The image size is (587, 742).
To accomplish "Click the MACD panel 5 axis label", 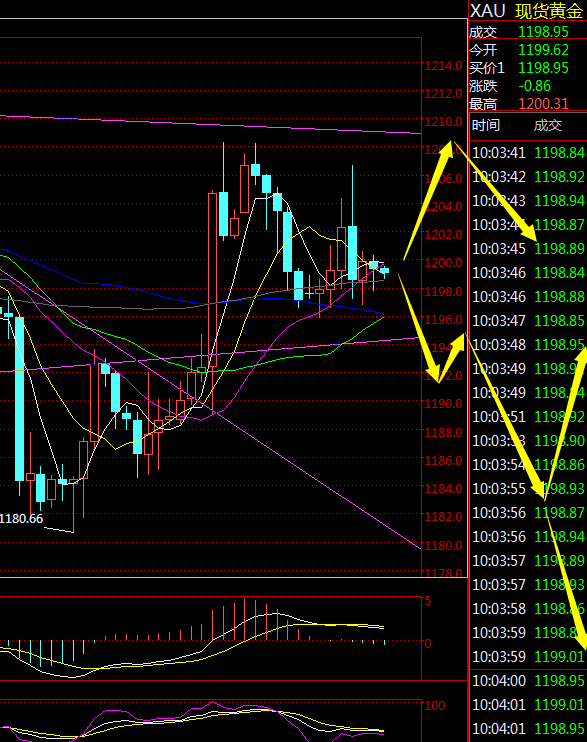I will (x=428, y=601).
